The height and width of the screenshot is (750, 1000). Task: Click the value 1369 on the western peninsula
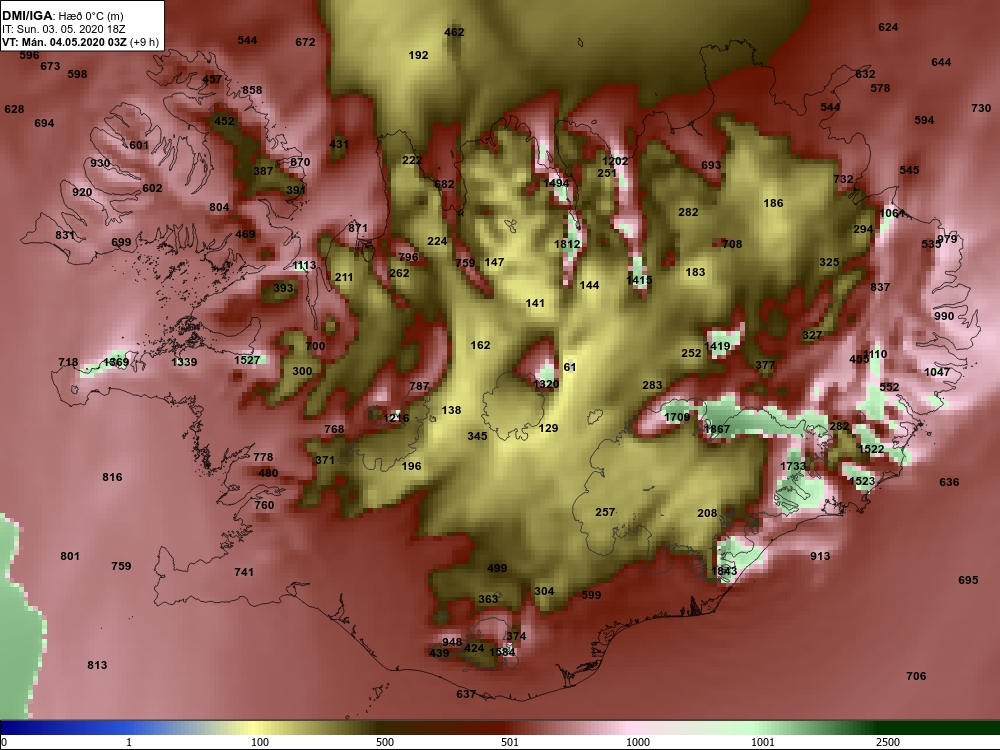coord(116,362)
